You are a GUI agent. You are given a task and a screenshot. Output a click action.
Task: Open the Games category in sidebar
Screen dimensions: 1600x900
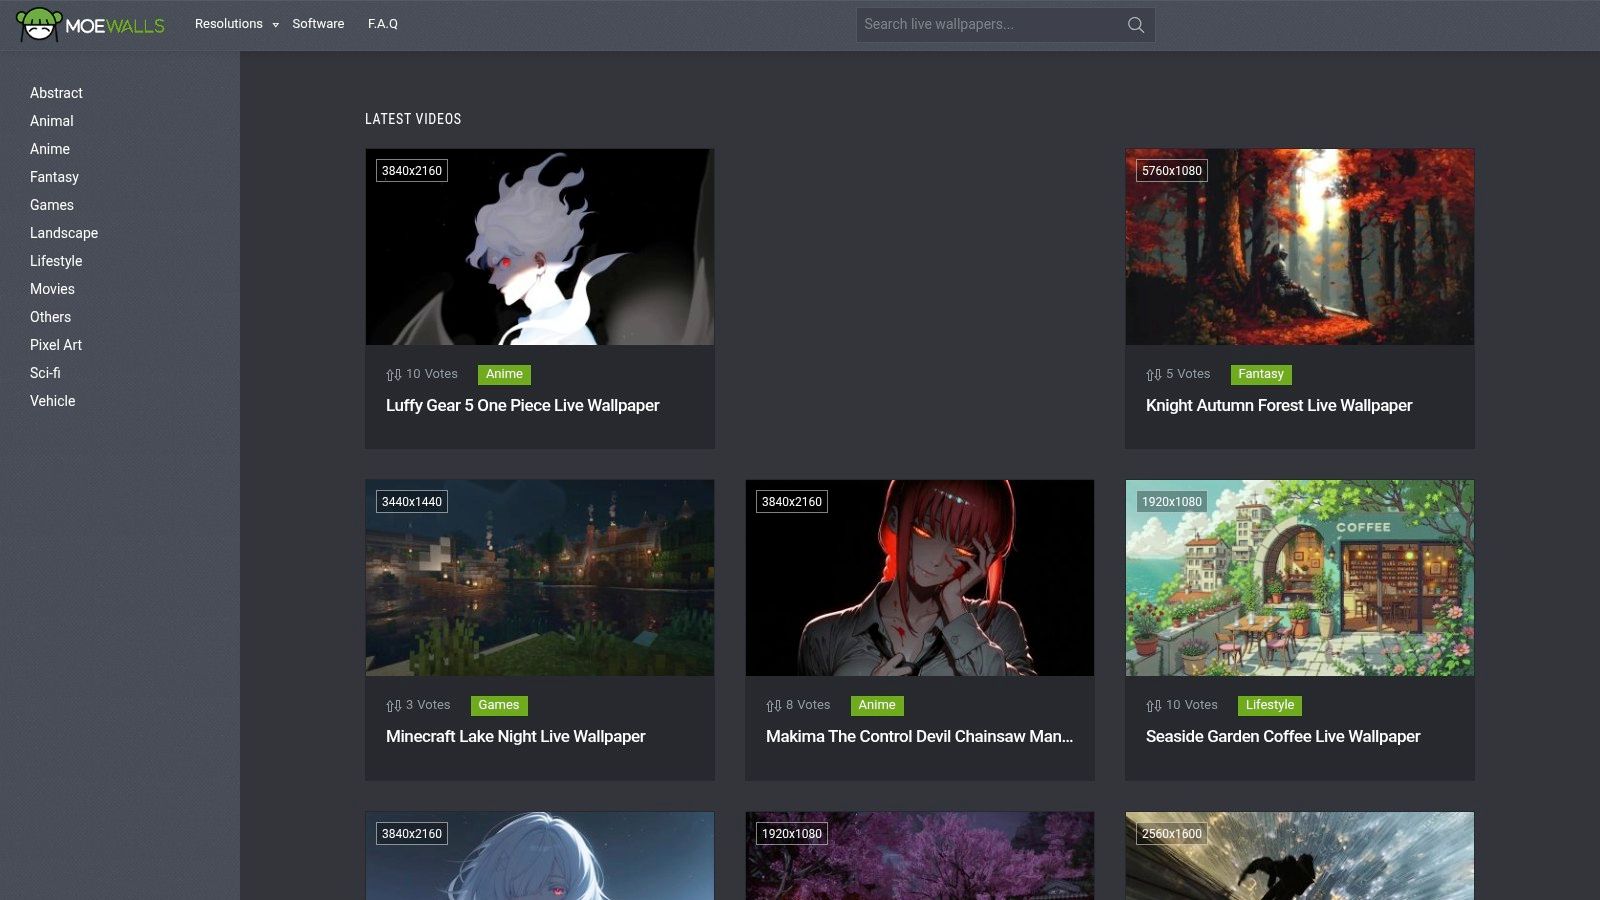click(52, 205)
